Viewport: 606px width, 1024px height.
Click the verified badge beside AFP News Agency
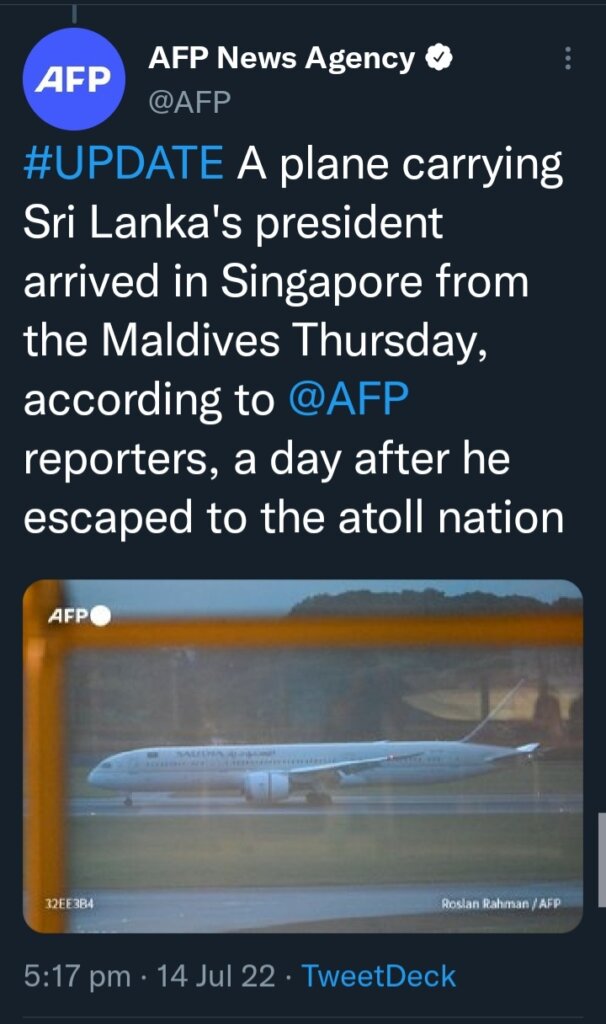coord(439,58)
